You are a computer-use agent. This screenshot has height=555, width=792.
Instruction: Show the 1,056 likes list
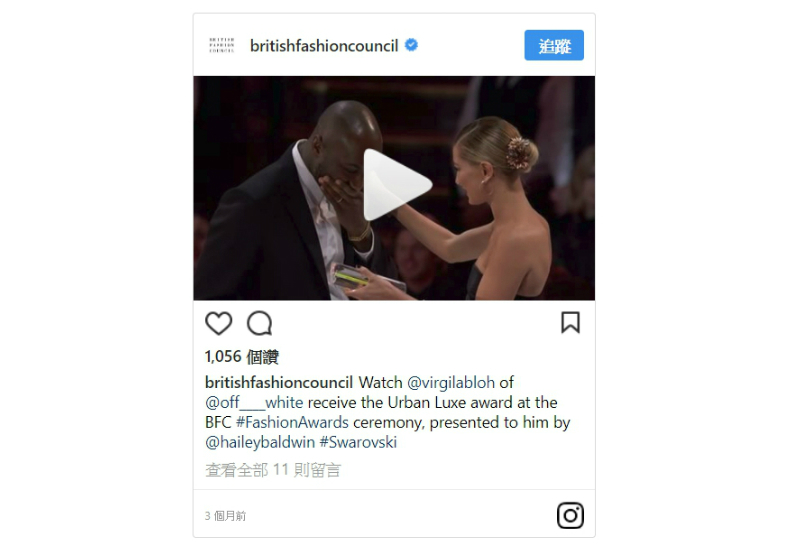click(242, 357)
